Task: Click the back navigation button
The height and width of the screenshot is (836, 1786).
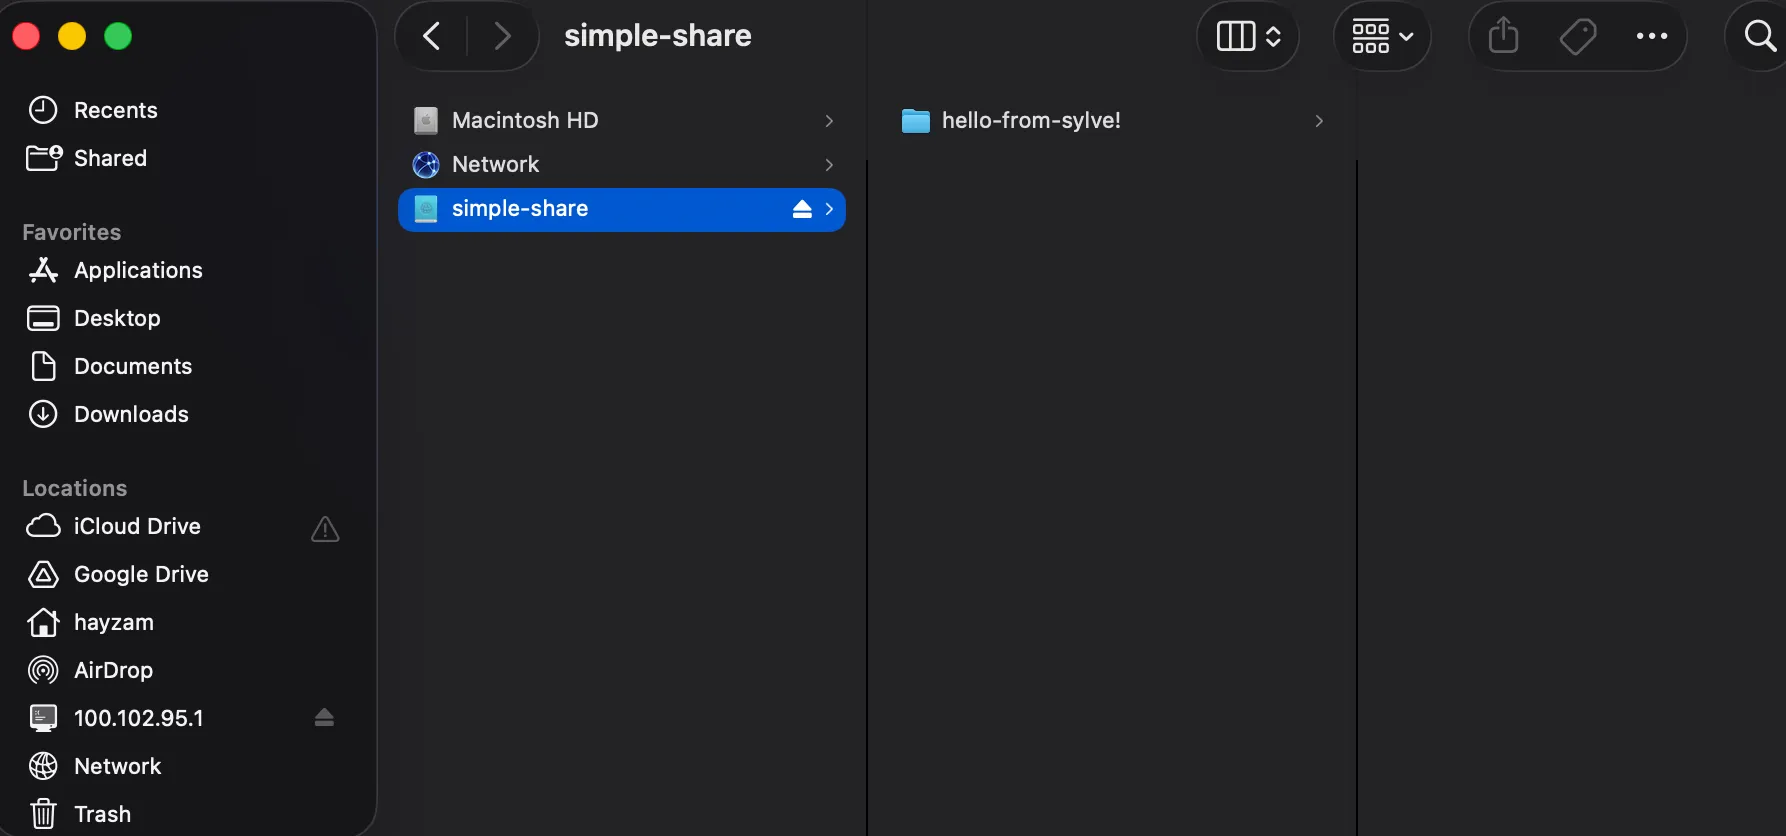Action: click(431, 35)
